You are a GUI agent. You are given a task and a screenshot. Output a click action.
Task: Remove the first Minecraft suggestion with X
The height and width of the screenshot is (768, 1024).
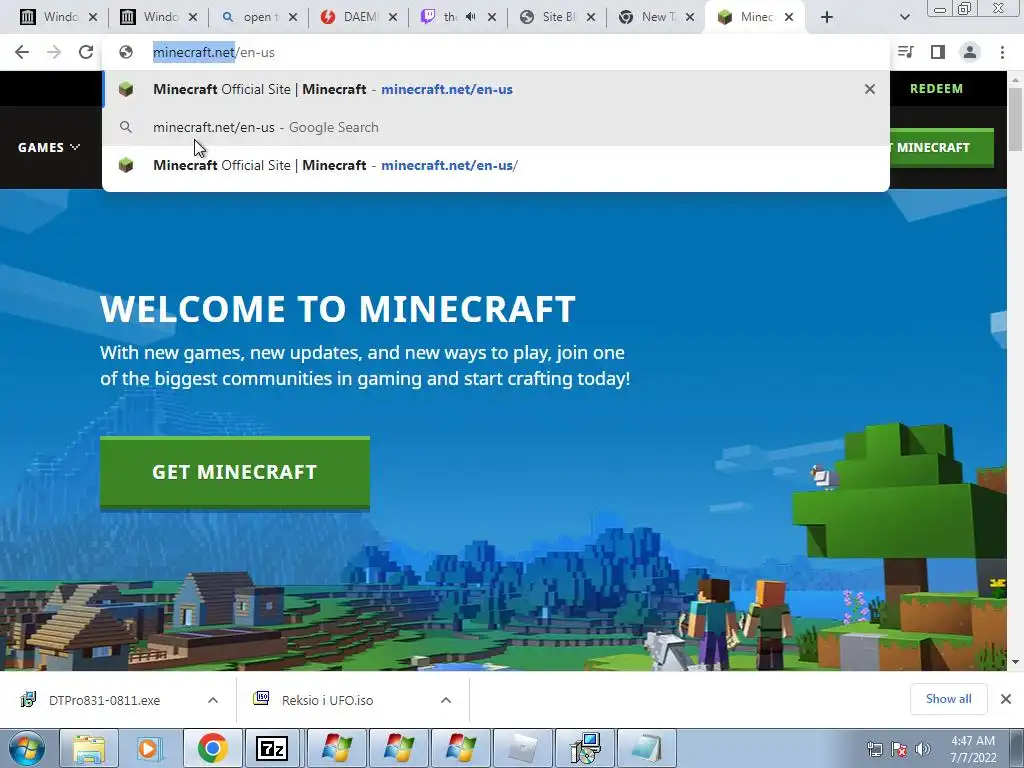point(869,89)
